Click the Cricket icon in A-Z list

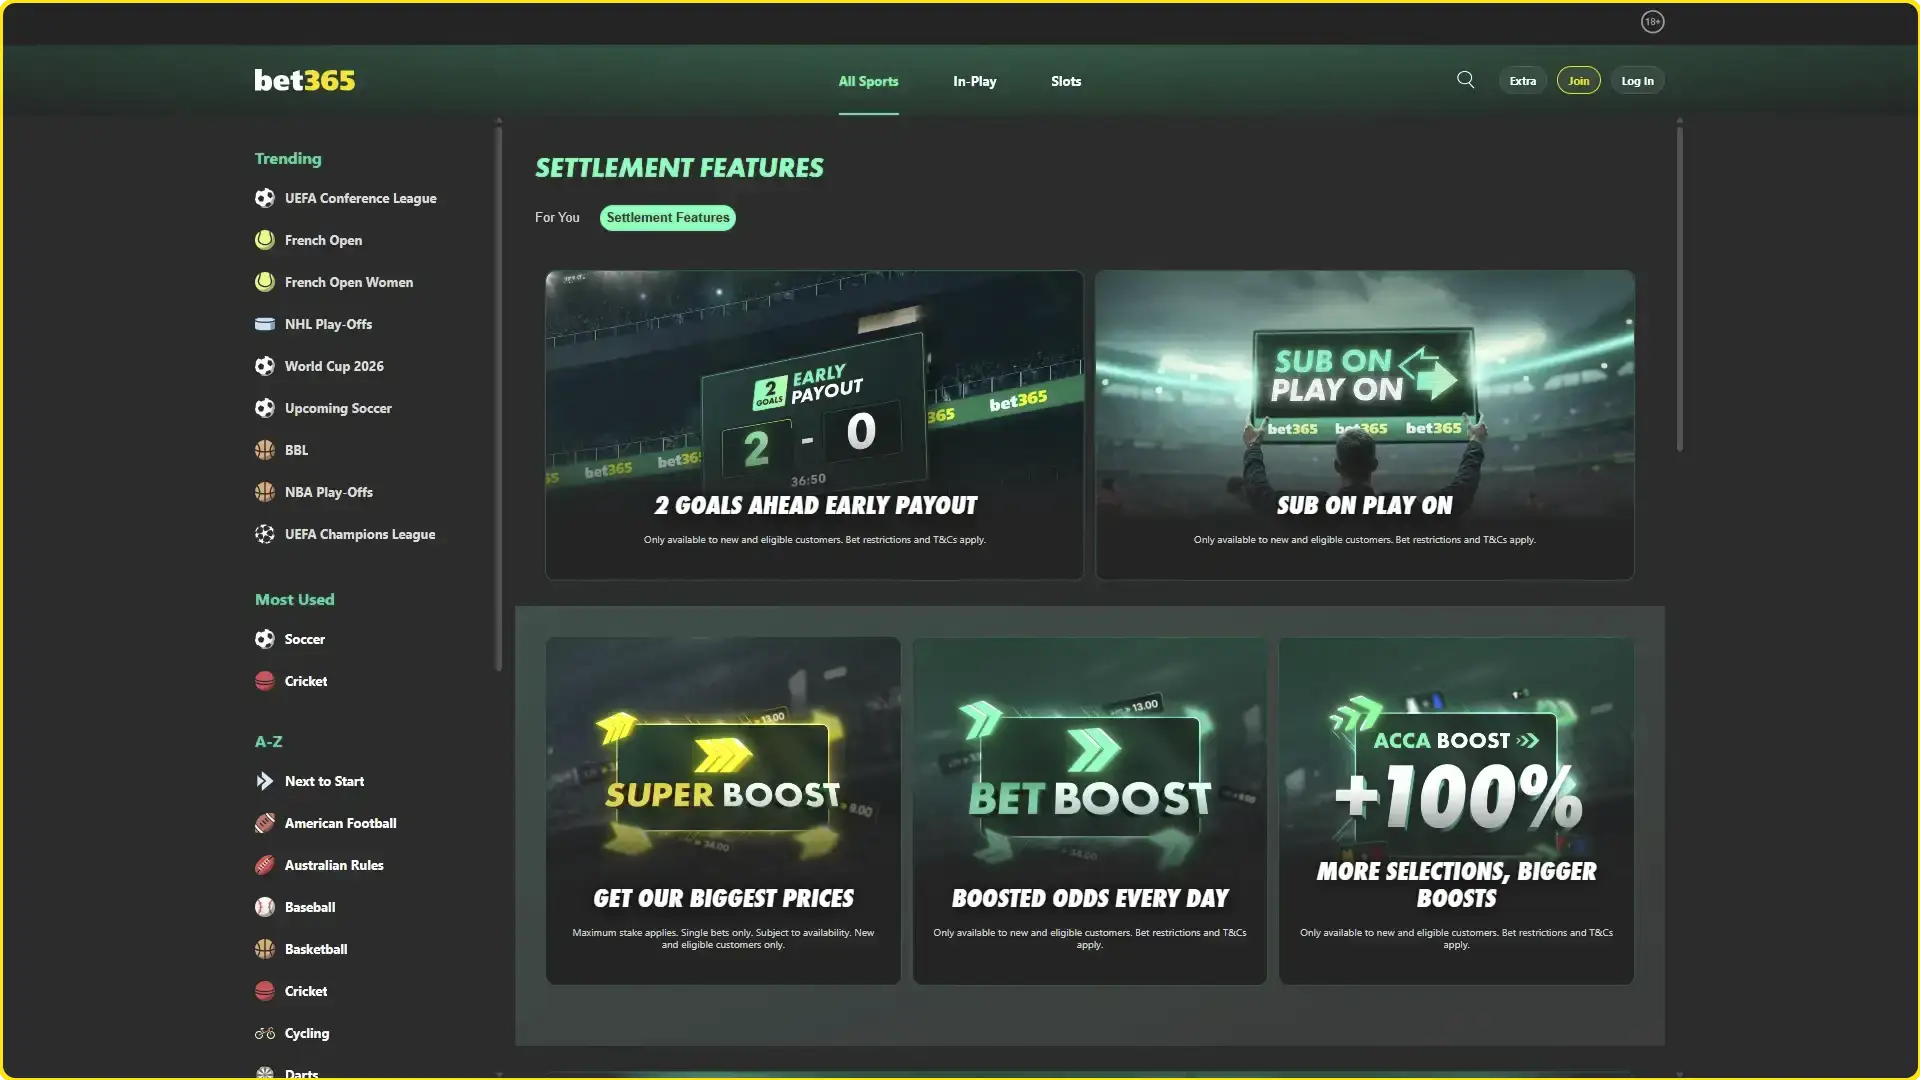(265, 991)
